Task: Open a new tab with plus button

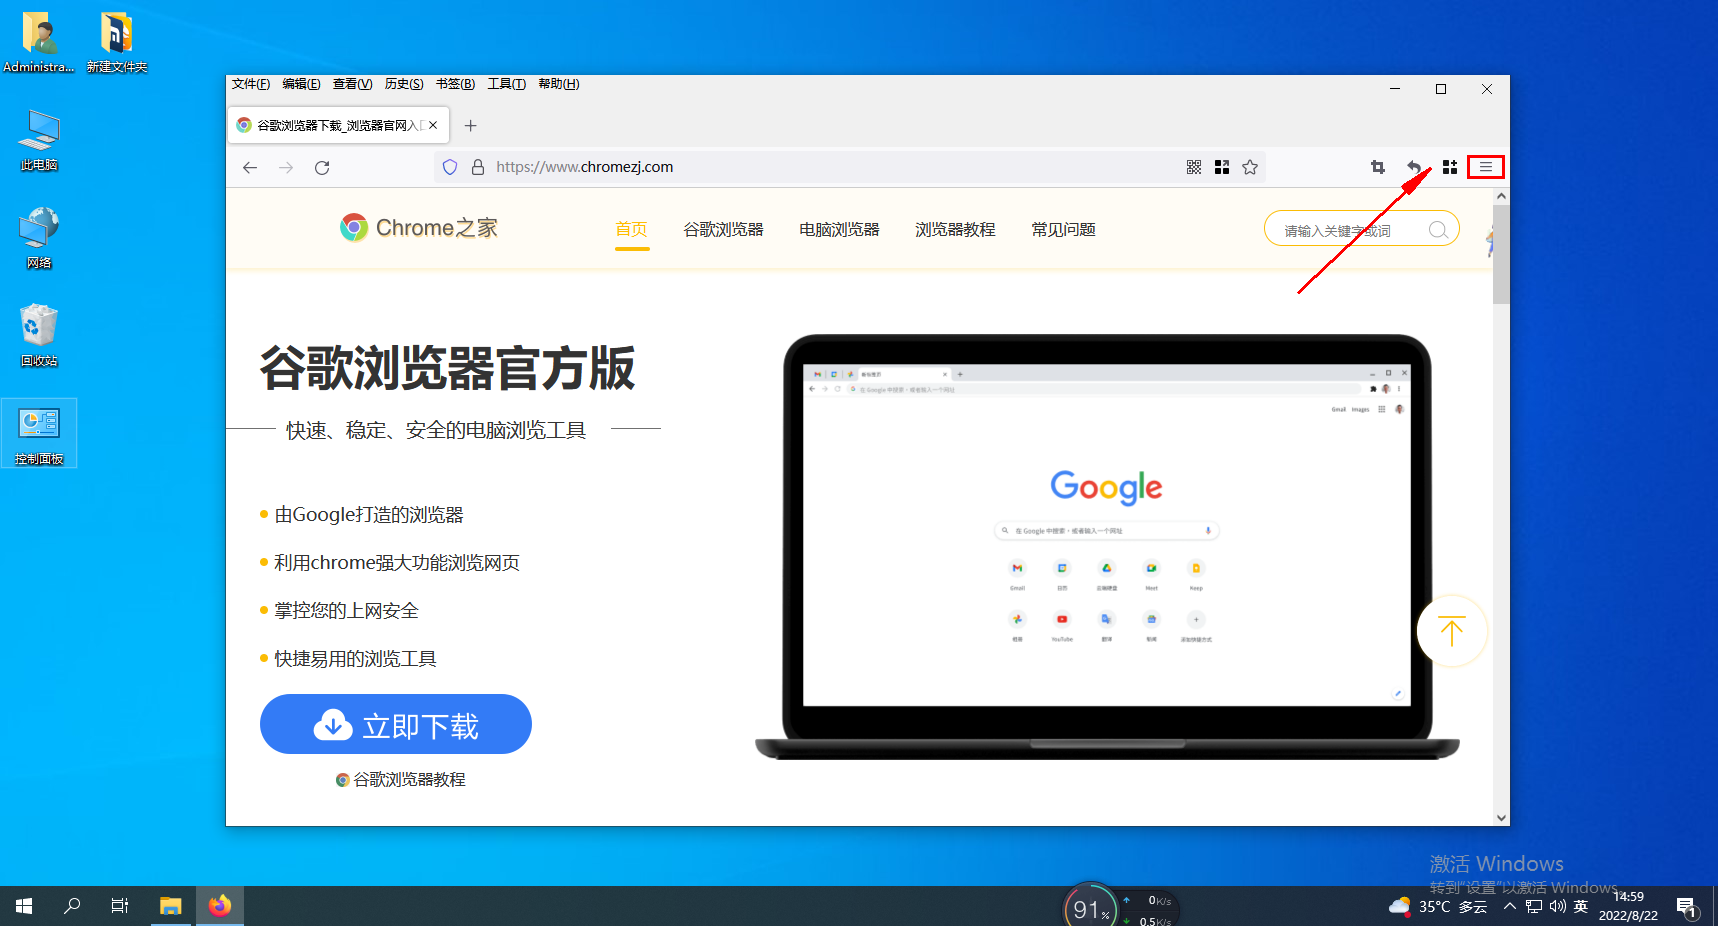Action: click(x=471, y=125)
